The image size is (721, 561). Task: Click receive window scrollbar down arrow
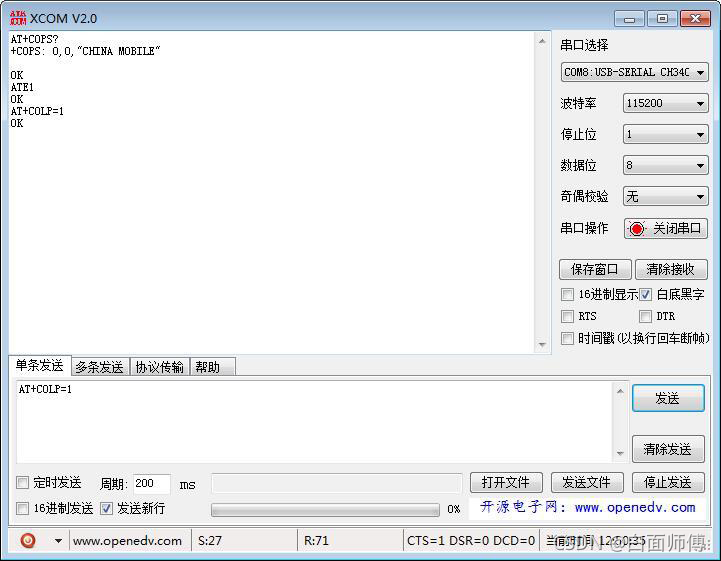542,344
